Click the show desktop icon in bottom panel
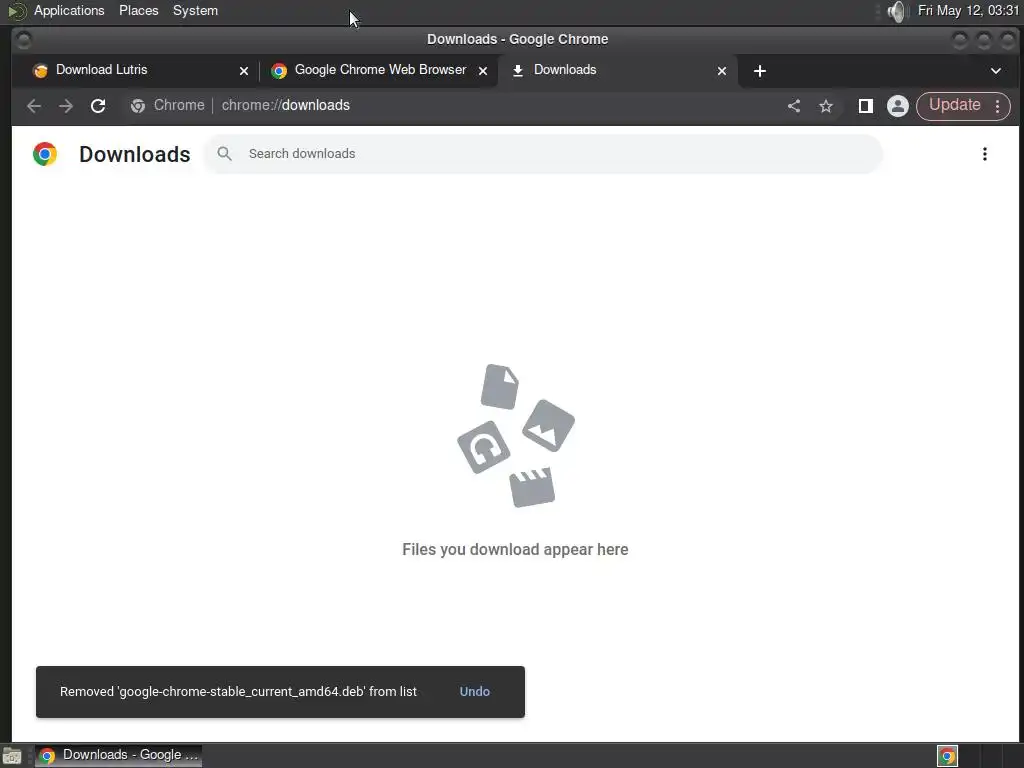This screenshot has width=1024, height=768. pos(12,756)
